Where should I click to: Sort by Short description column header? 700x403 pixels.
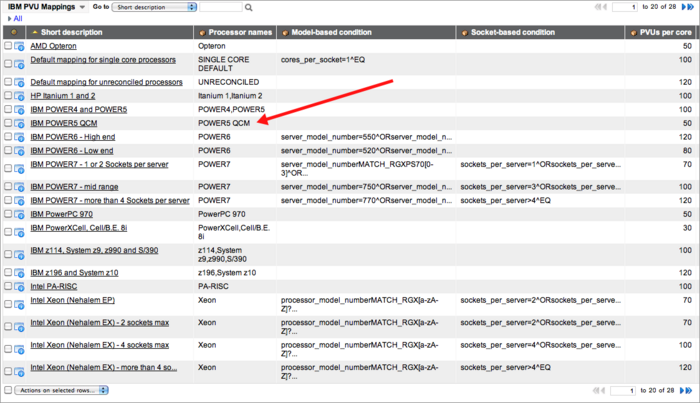click(71, 32)
